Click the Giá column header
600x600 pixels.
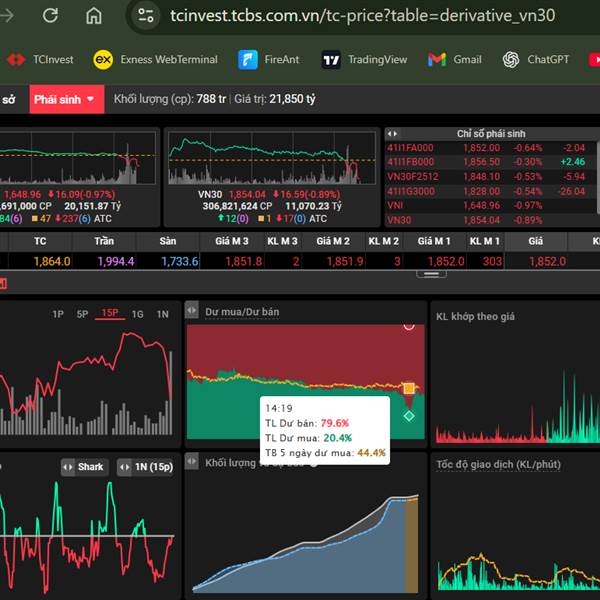coord(535,241)
